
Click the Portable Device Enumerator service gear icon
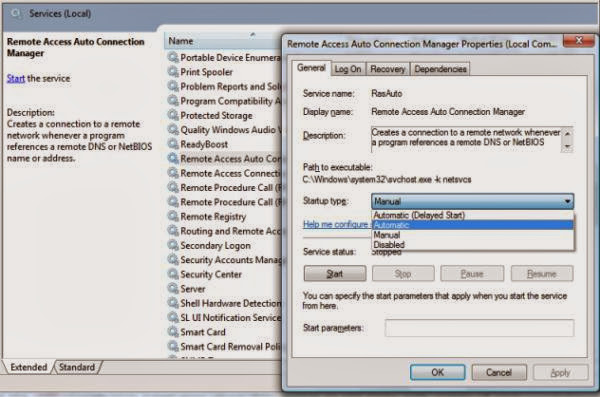173,57
